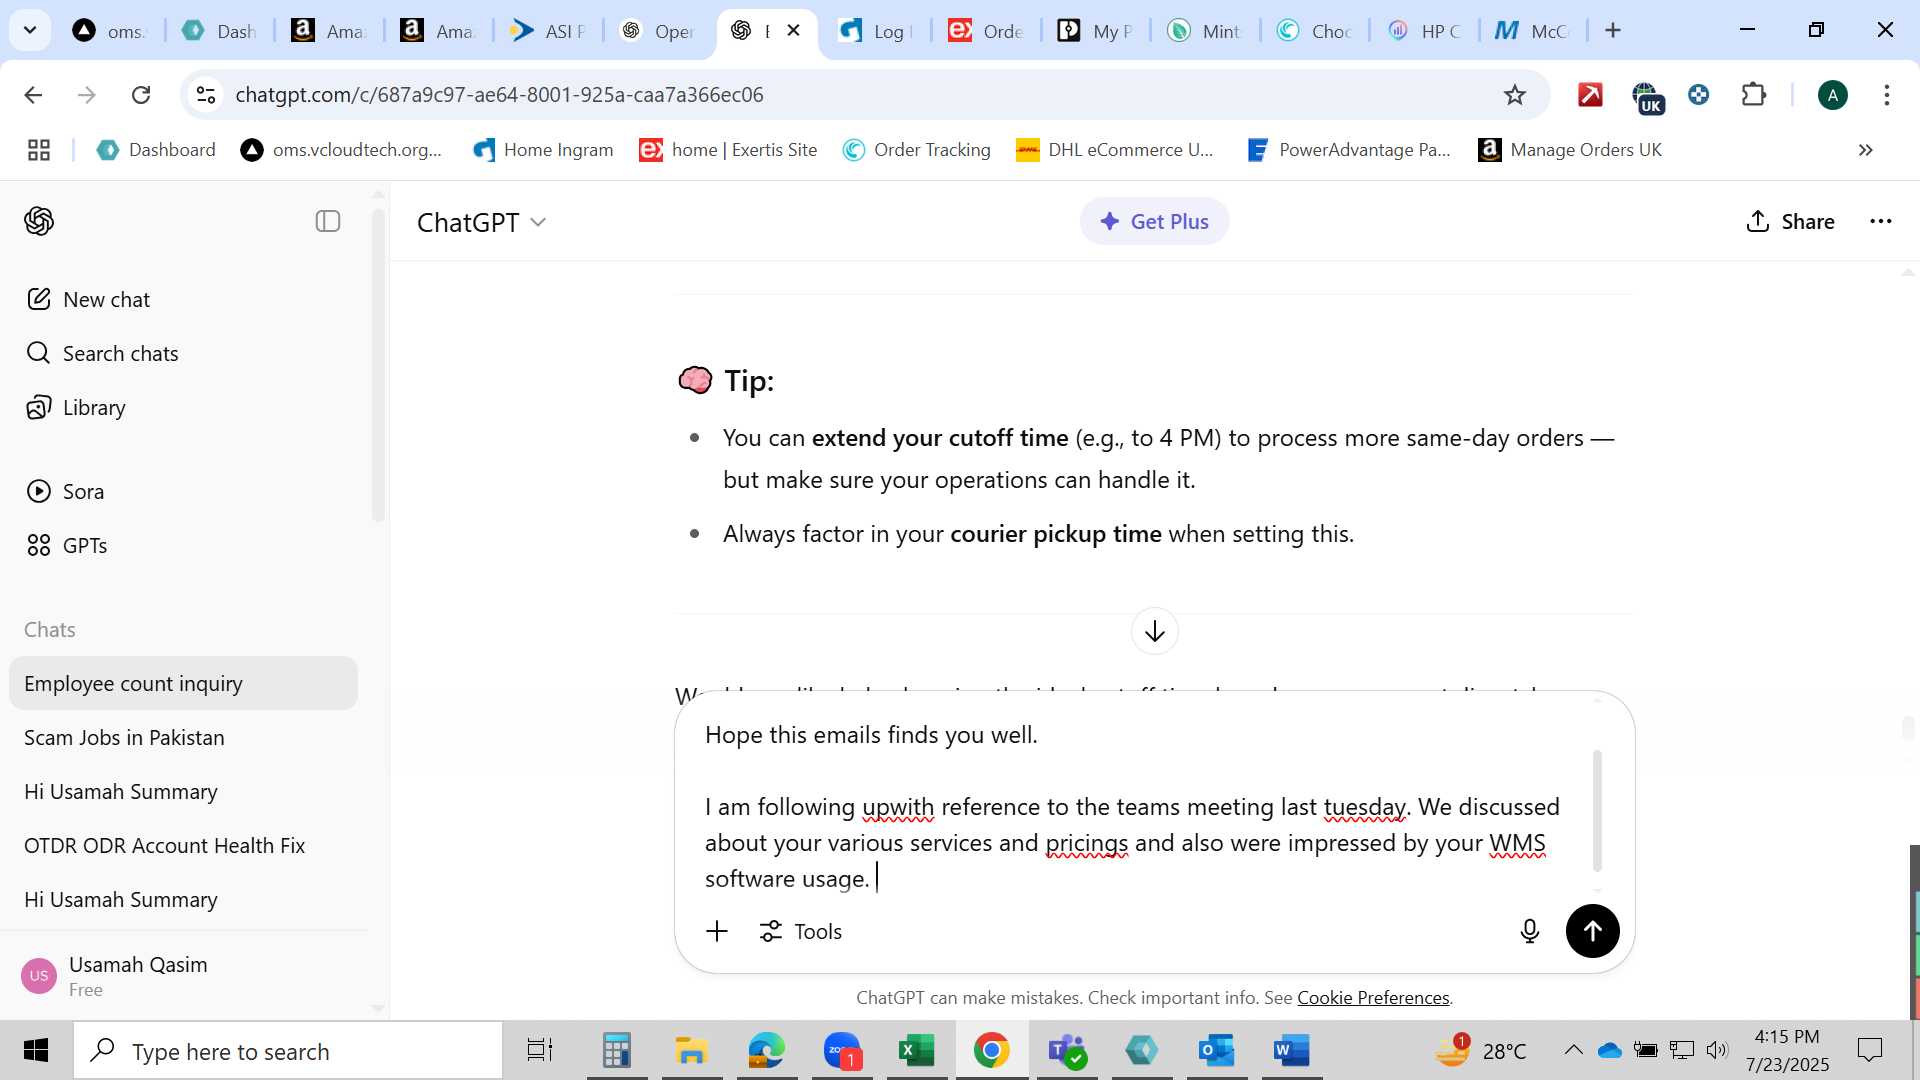View site information icon in address bar
This screenshot has height=1080, width=1920.
click(206, 95)
